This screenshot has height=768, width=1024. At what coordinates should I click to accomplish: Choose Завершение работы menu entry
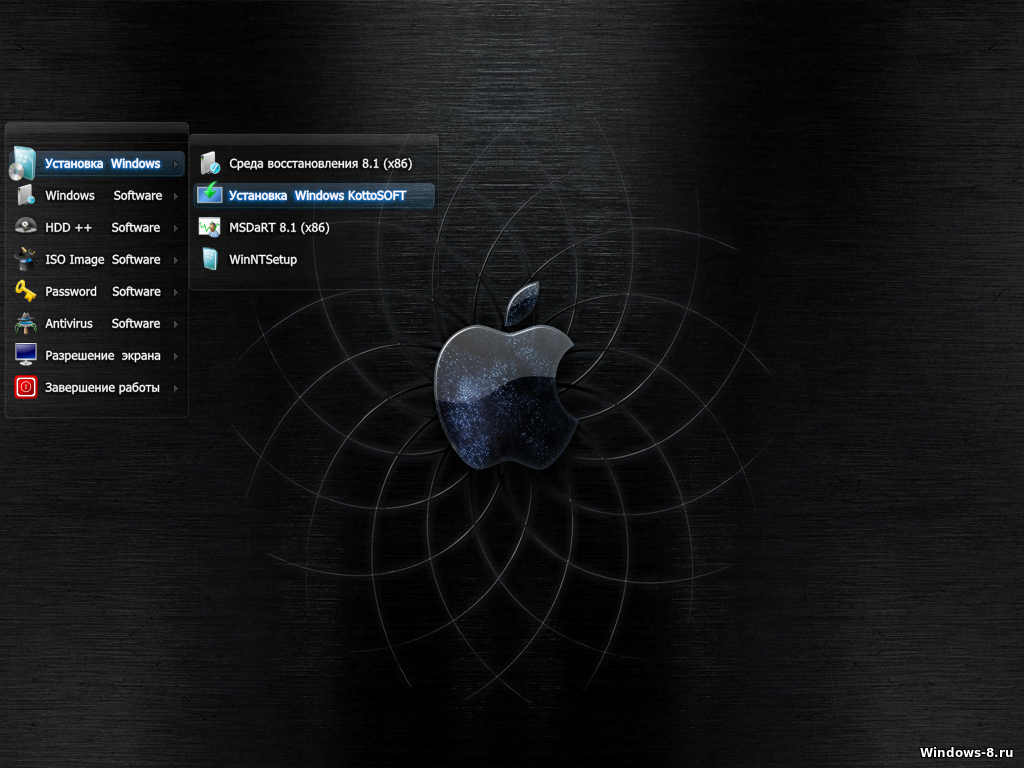point(97,387)
